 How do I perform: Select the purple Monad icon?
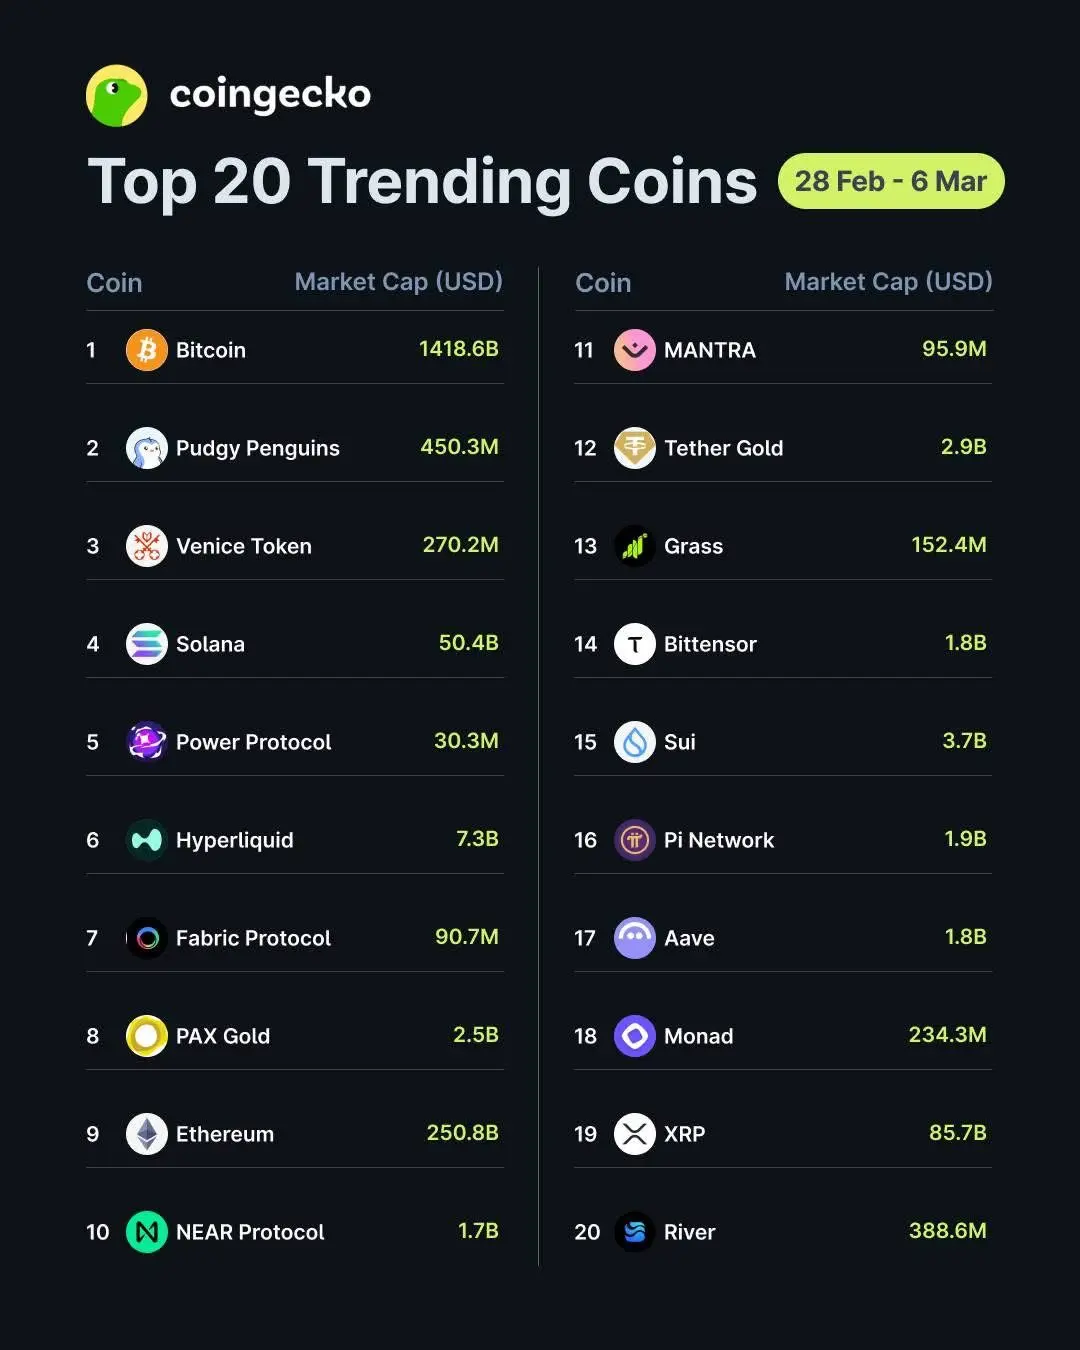[635, 1036]
